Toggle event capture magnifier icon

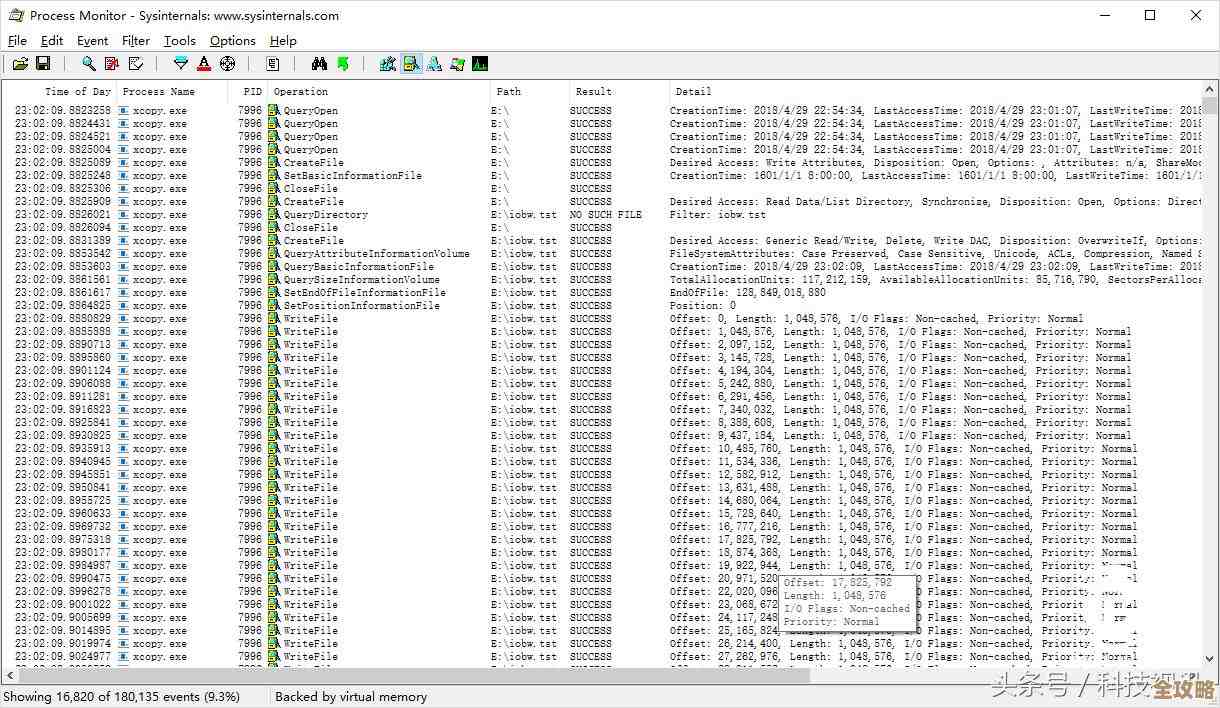89,64
